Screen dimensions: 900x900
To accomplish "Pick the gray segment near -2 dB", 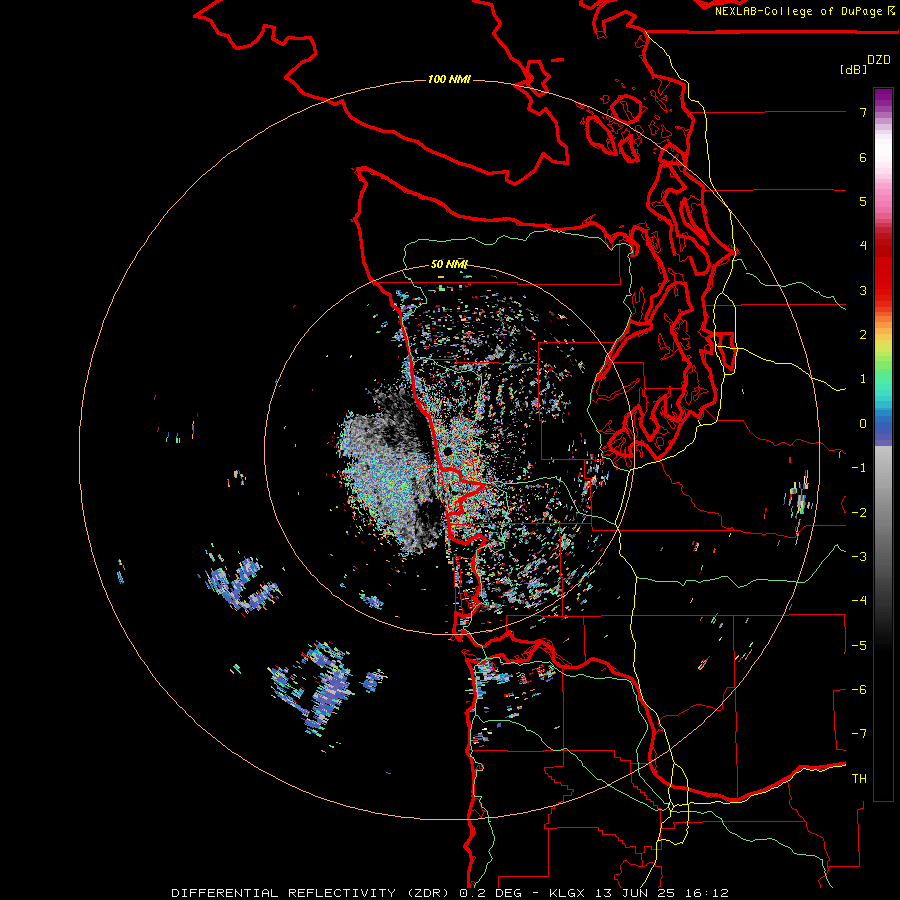I will click(x=883, y=512).
